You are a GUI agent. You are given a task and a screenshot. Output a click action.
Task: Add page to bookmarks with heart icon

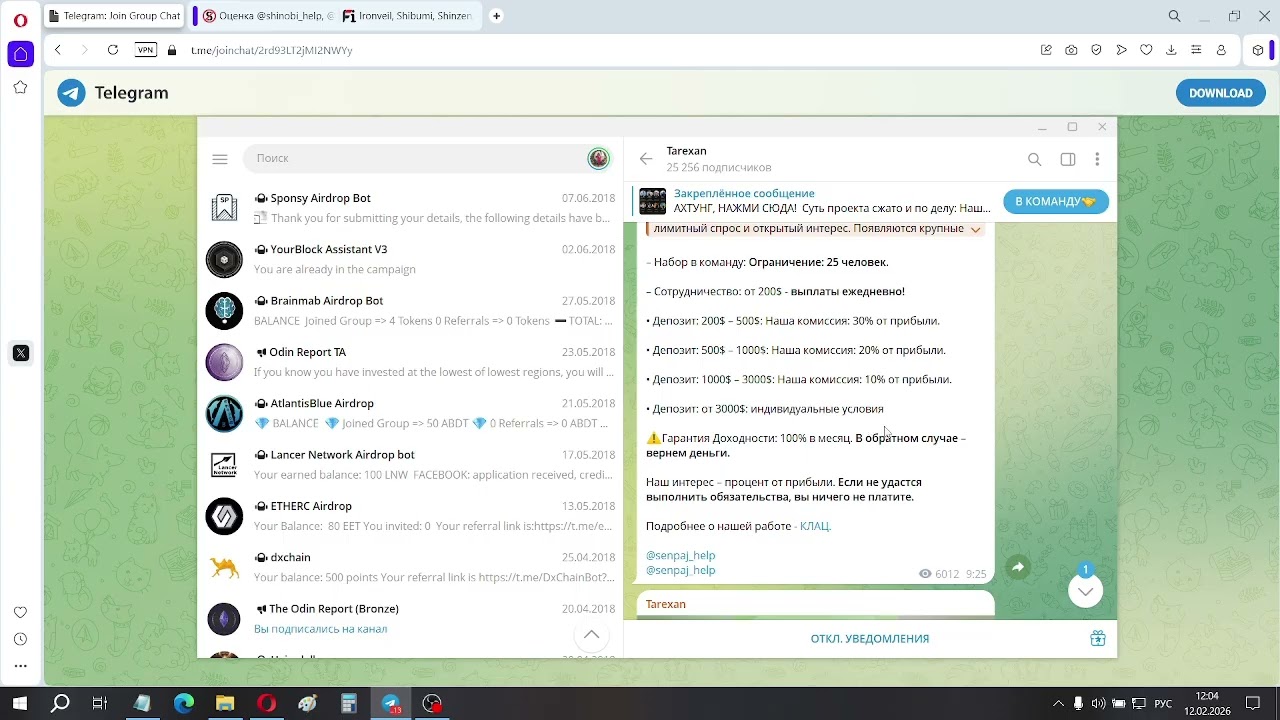[1146, 50]
